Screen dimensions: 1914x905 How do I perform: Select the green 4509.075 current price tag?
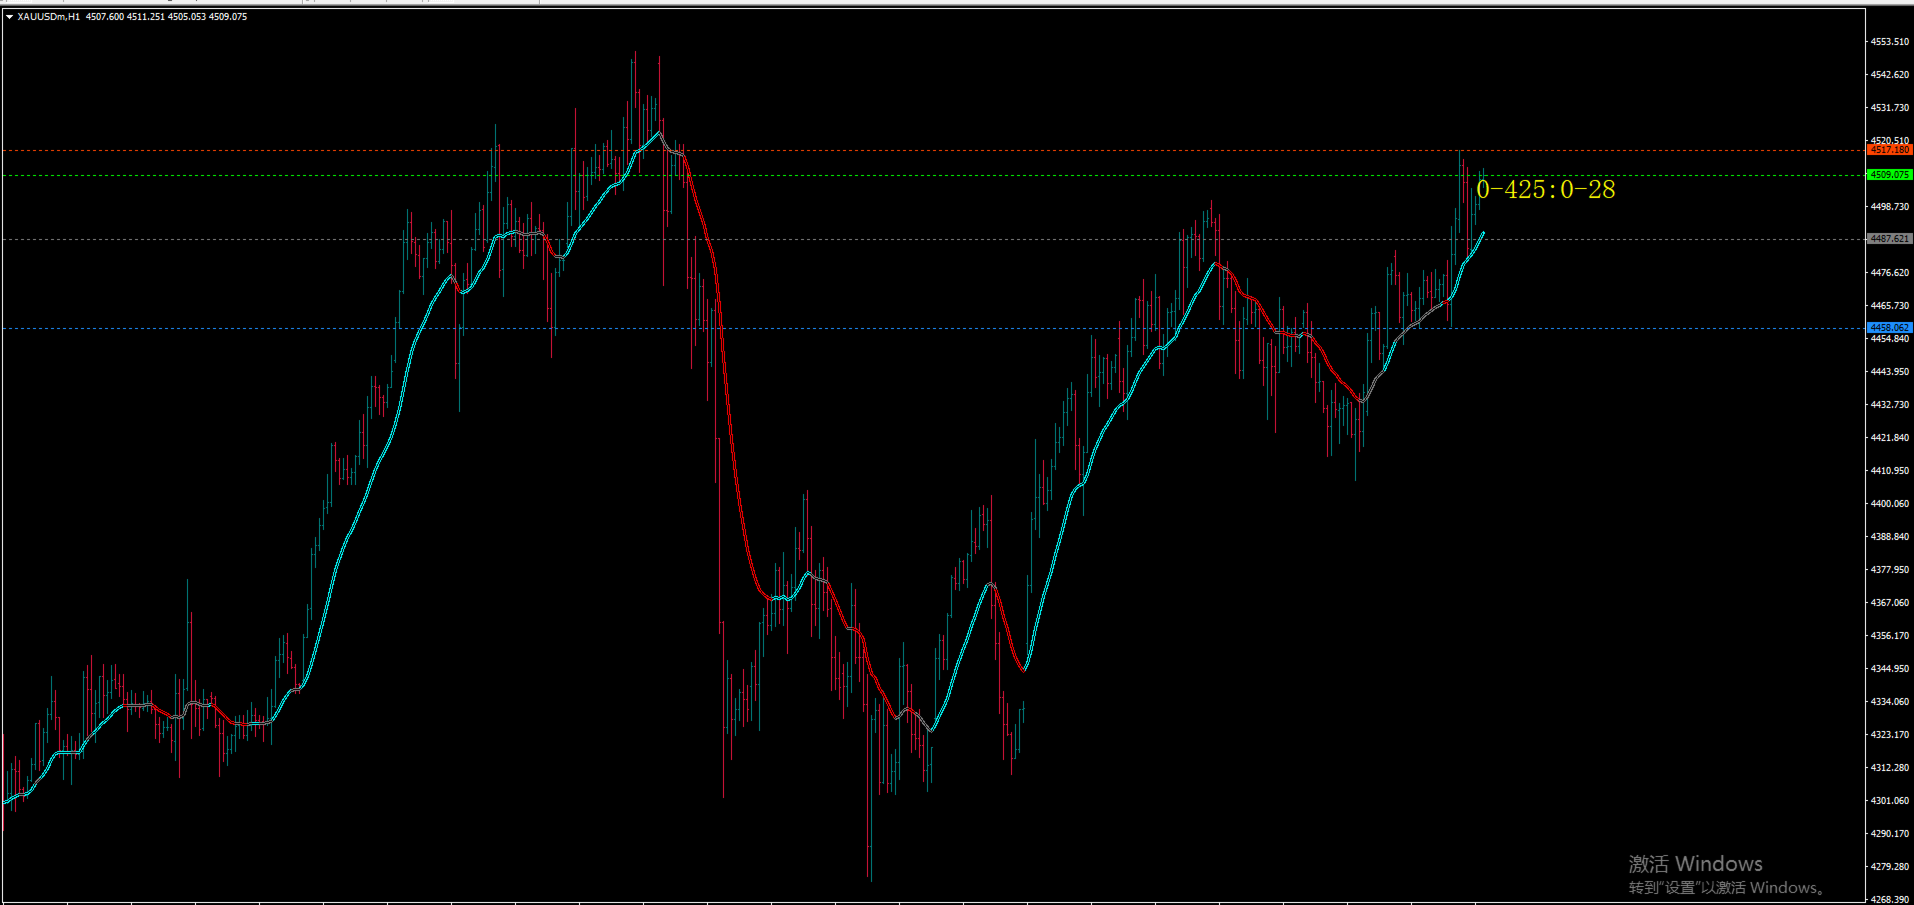pos(1889,175)
